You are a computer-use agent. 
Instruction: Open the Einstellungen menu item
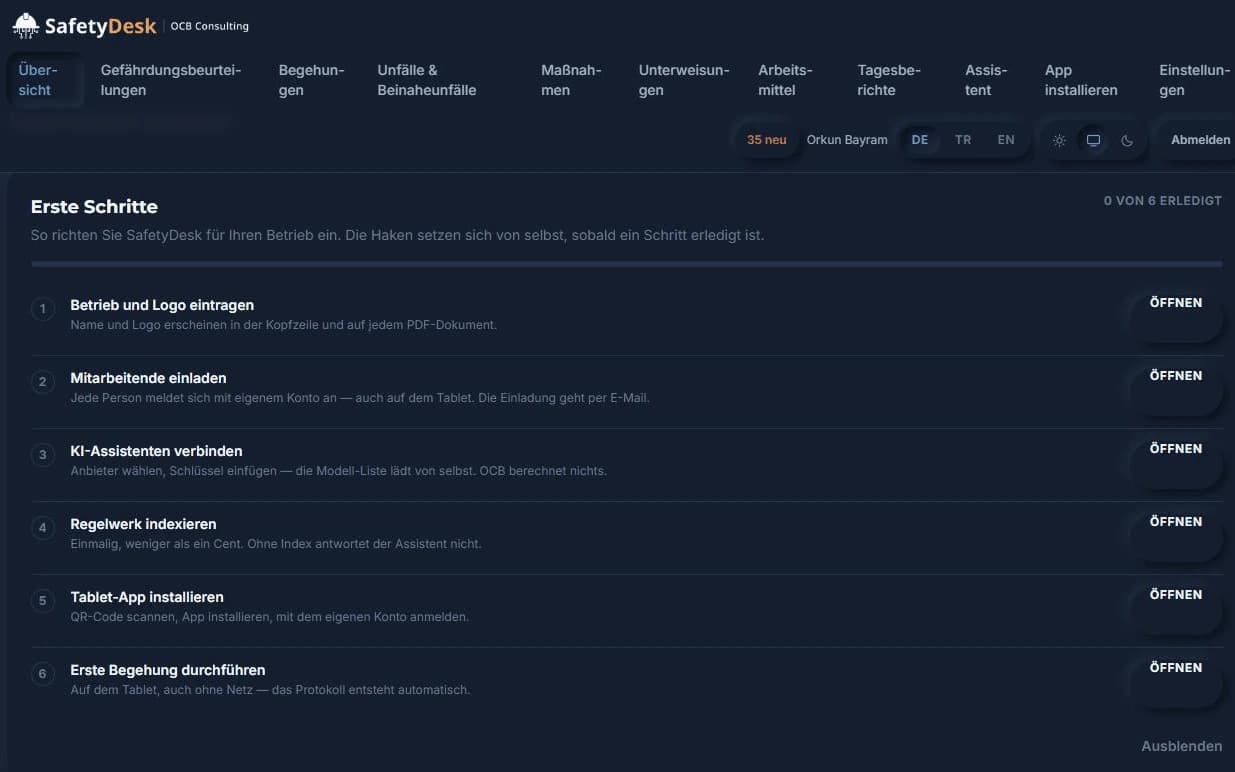tap(1194, 80)
